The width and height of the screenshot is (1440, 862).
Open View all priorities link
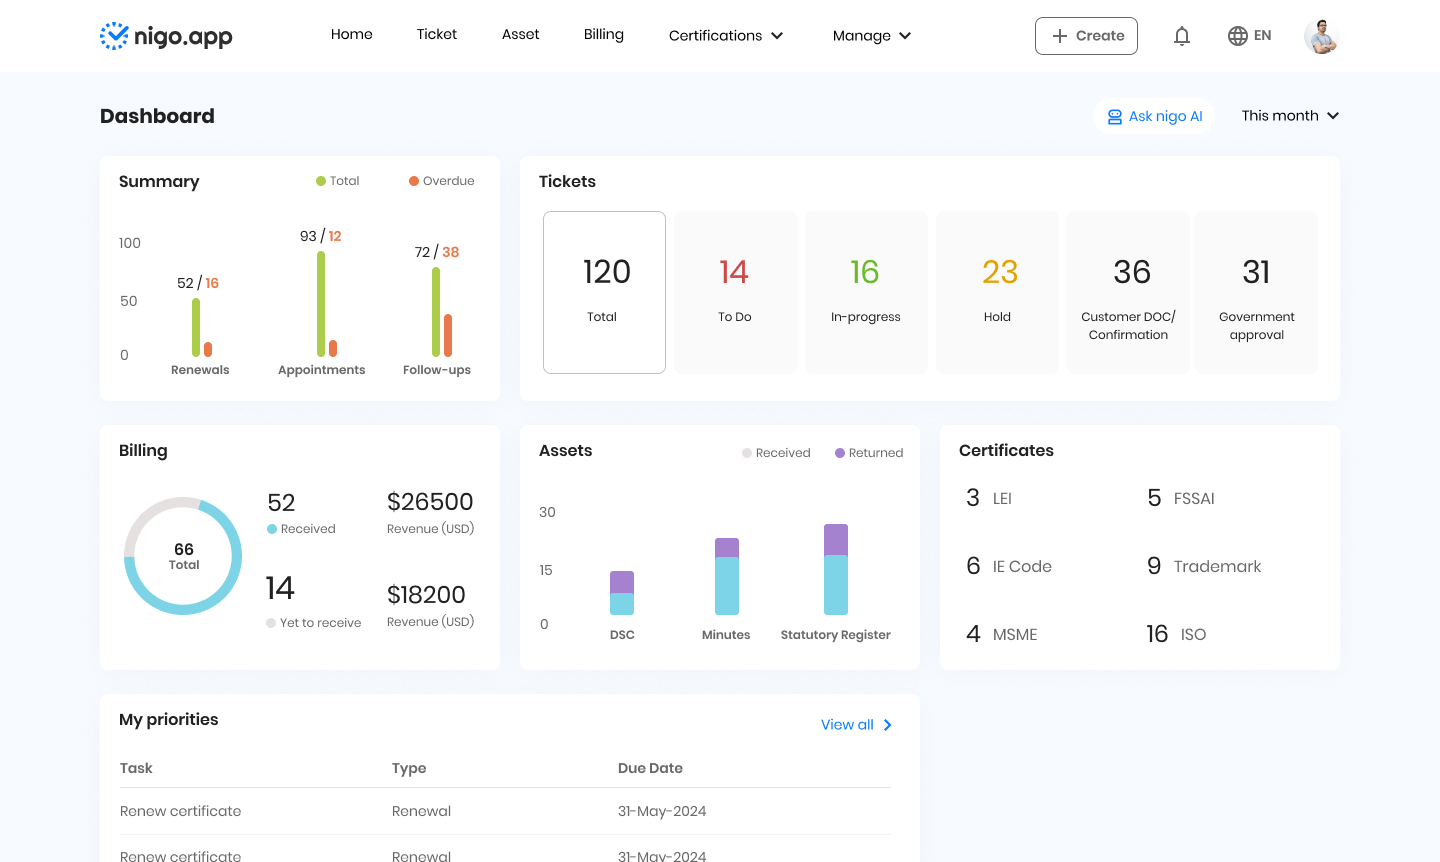847,725
